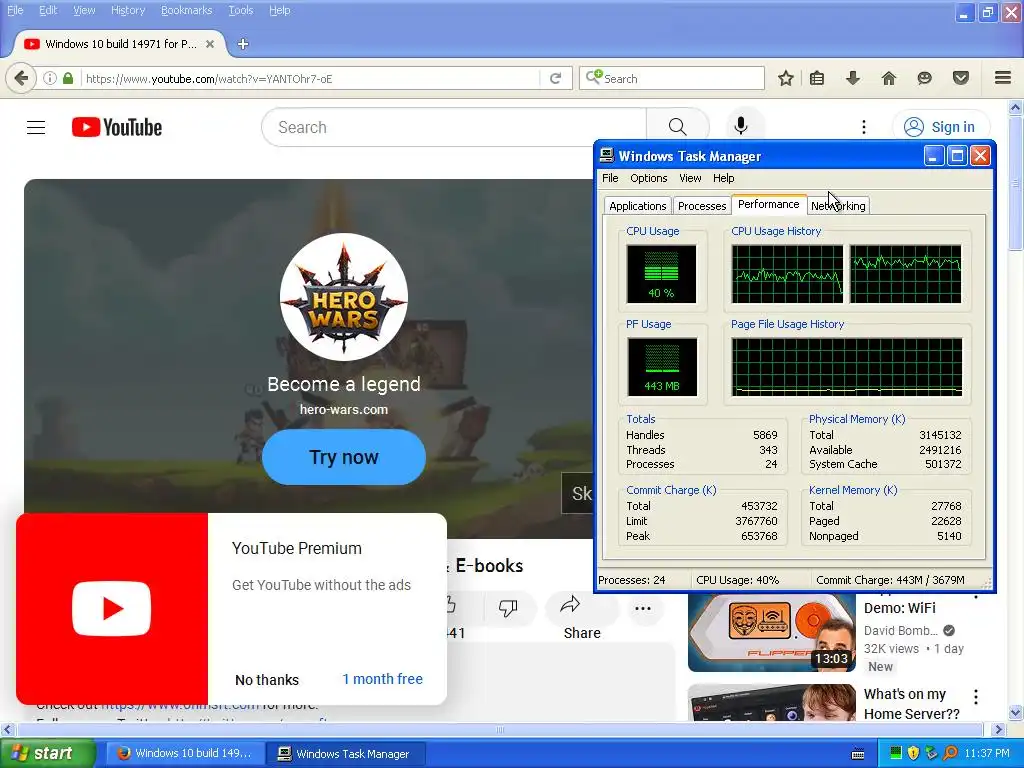Open Task Manager View menu
The image size is (1024, 768).
point(690,178)
